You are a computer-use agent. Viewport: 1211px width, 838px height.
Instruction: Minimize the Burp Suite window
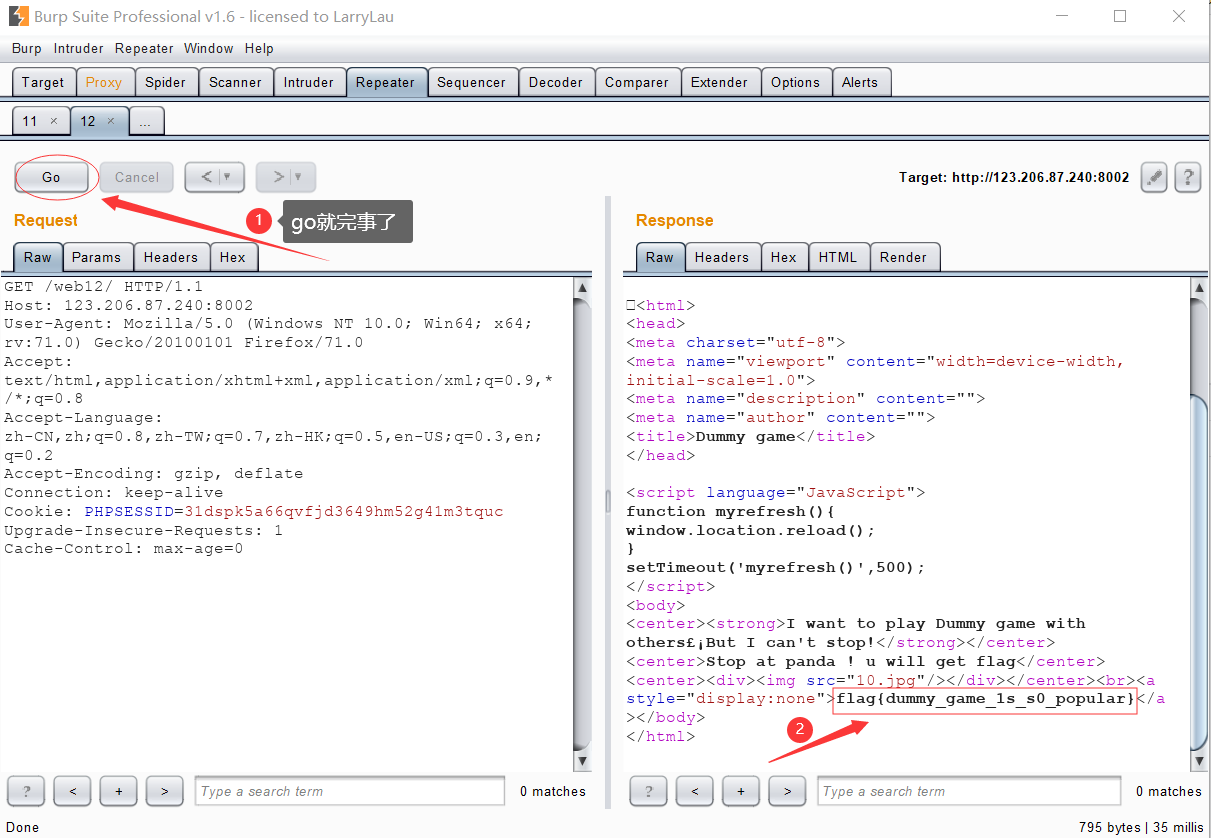[x=1063, y=16]
